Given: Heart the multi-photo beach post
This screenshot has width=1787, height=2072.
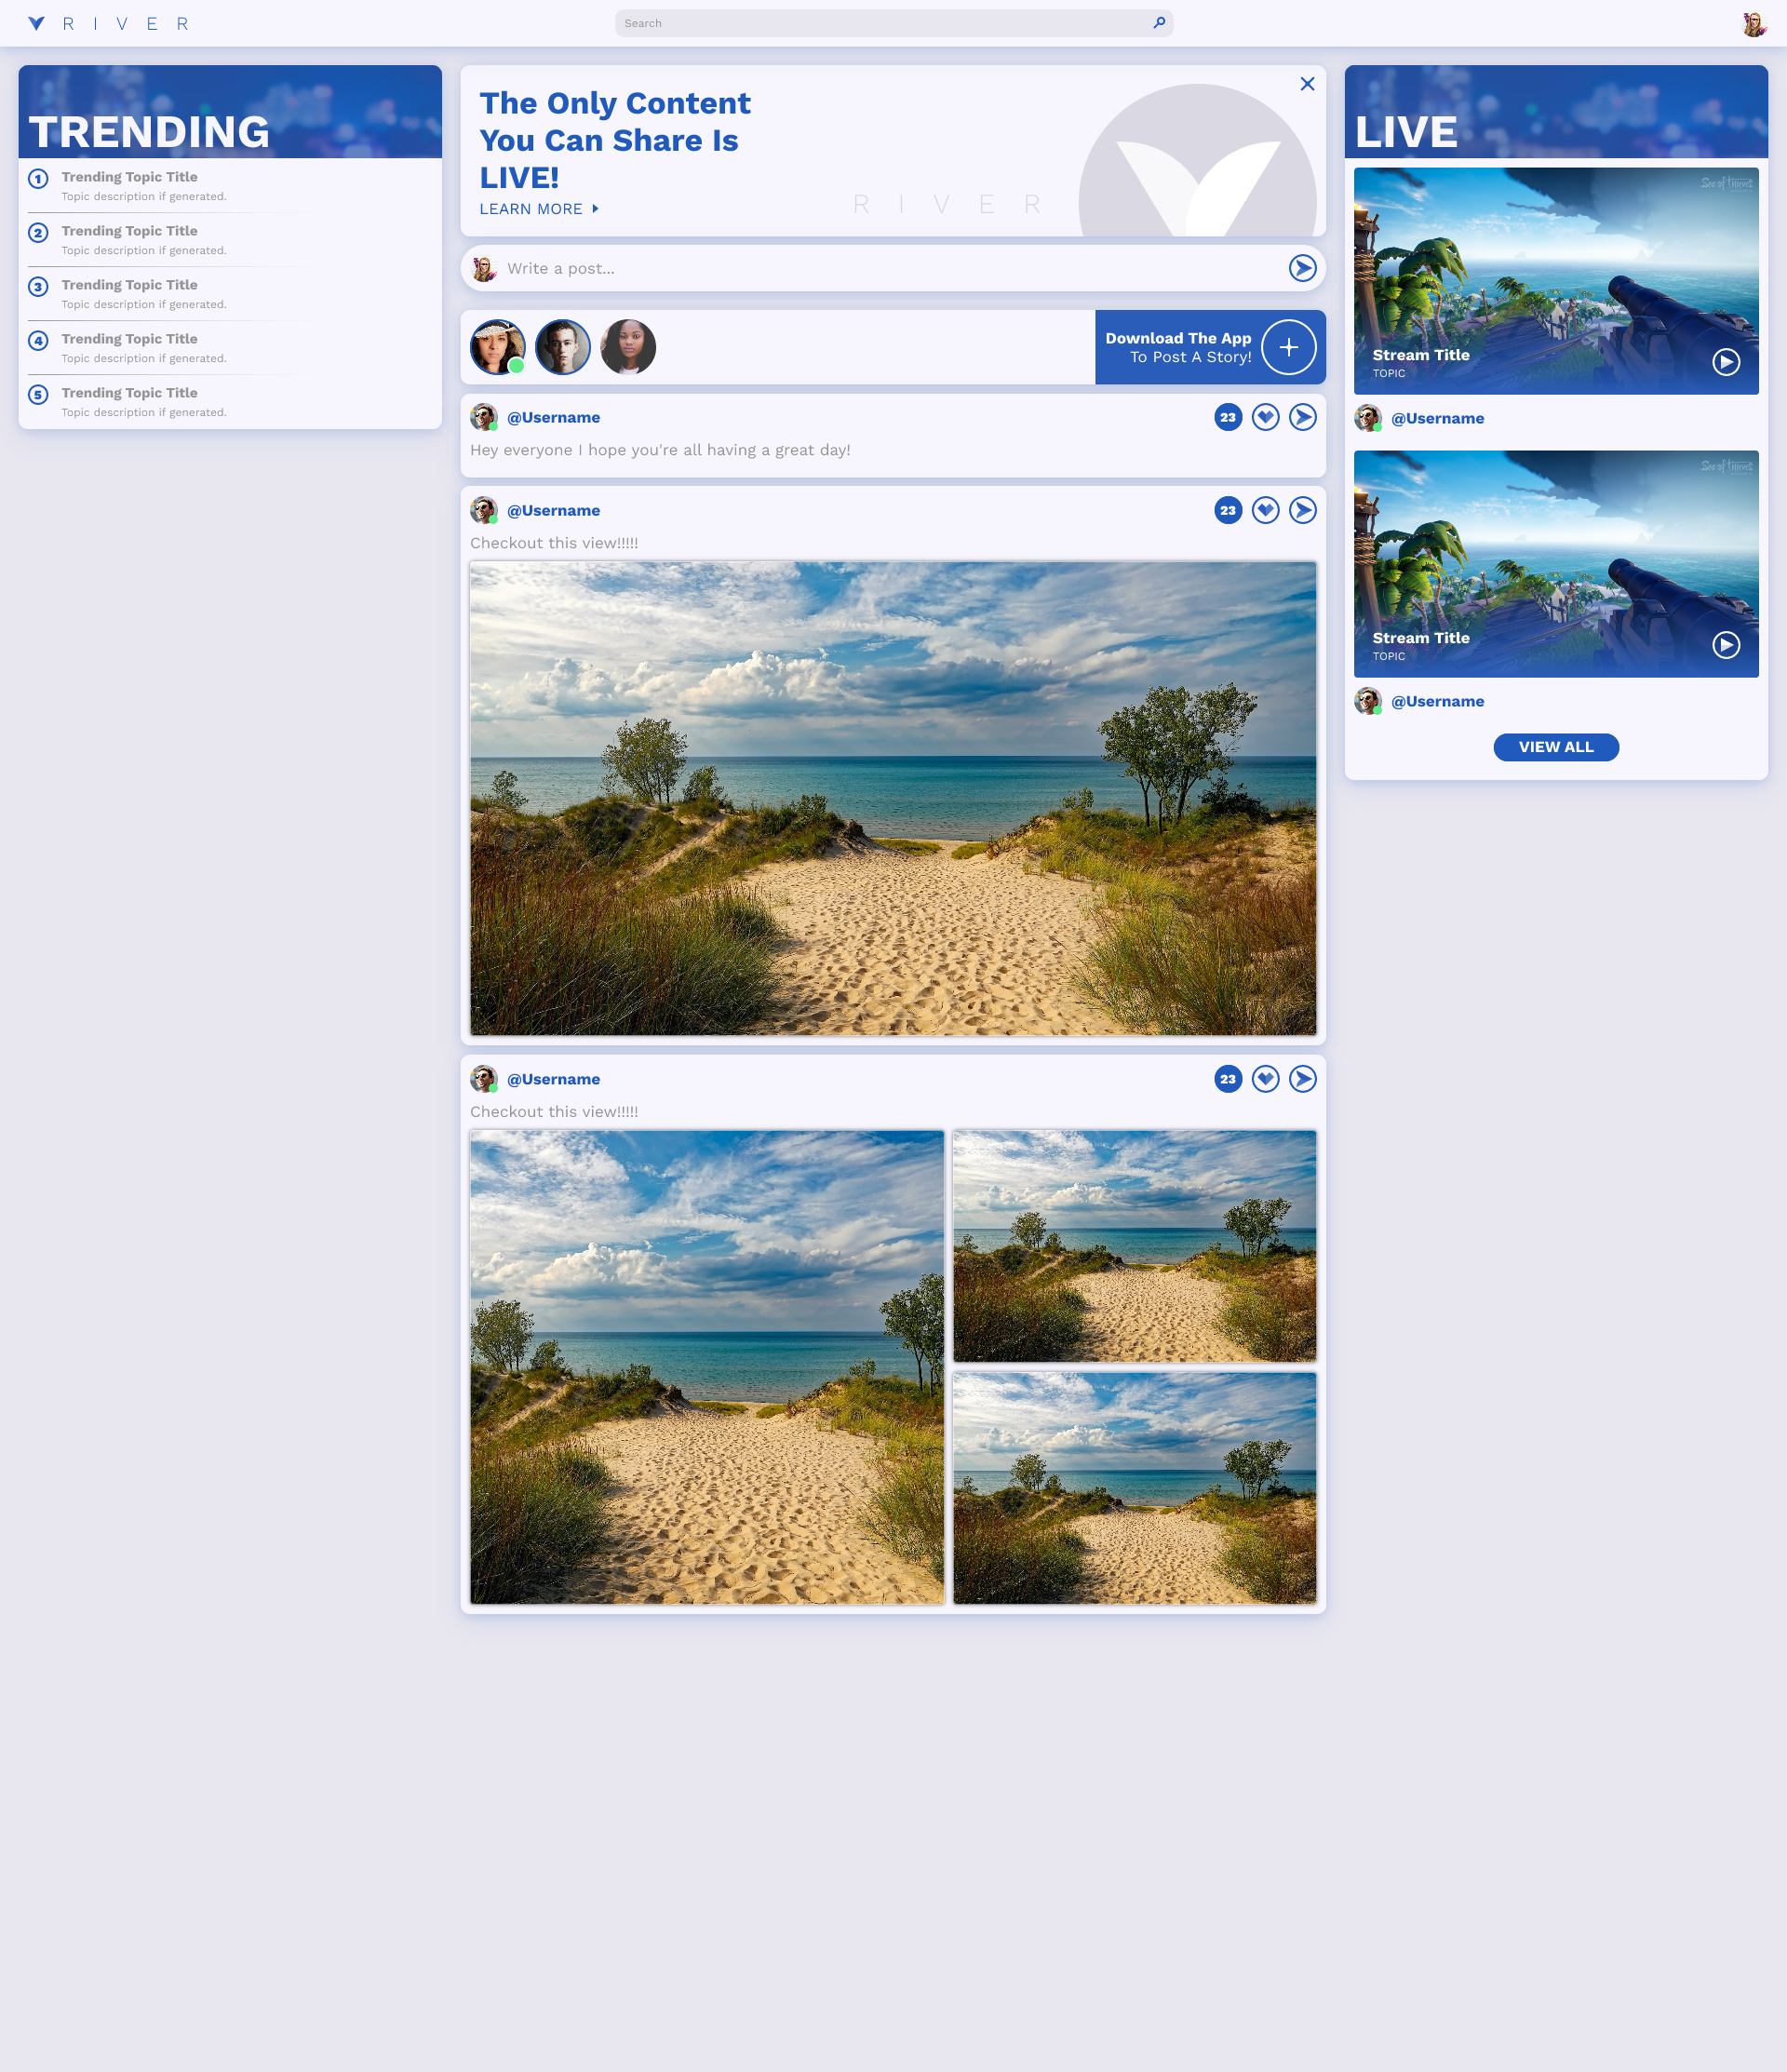Looking at the screenshot, I should coord(1265,1079).
